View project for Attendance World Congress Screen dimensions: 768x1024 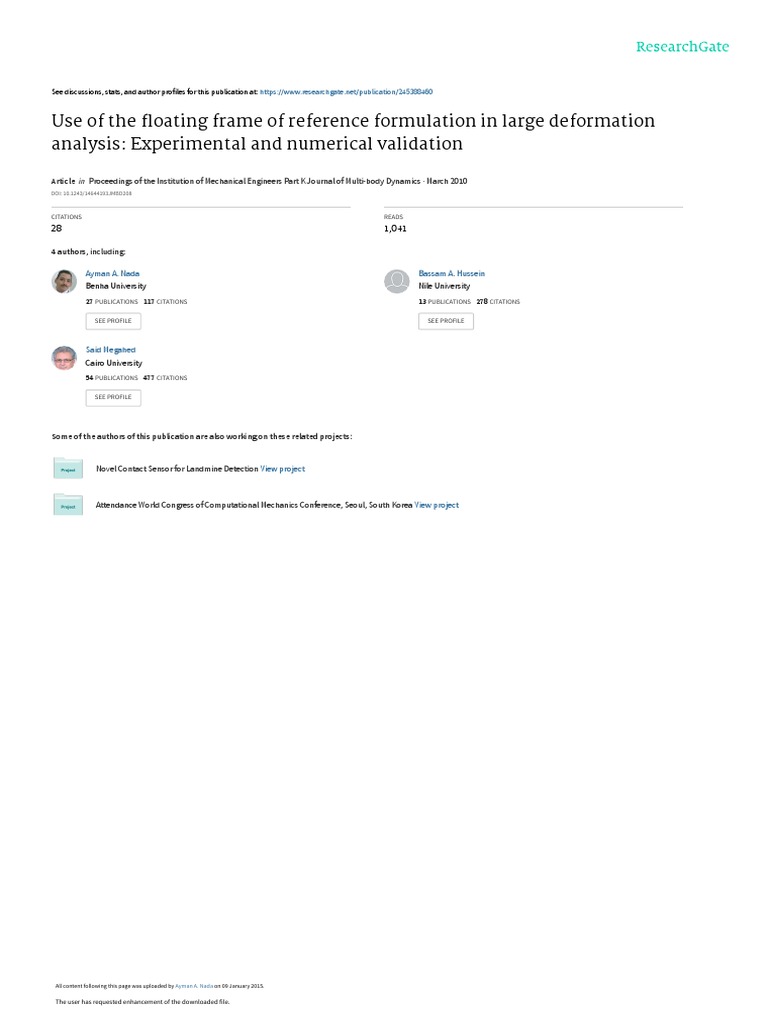(x=437, y=505)
